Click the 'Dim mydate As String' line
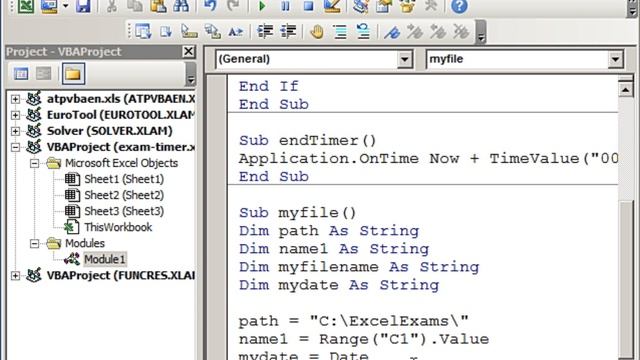 coord(339,285)
